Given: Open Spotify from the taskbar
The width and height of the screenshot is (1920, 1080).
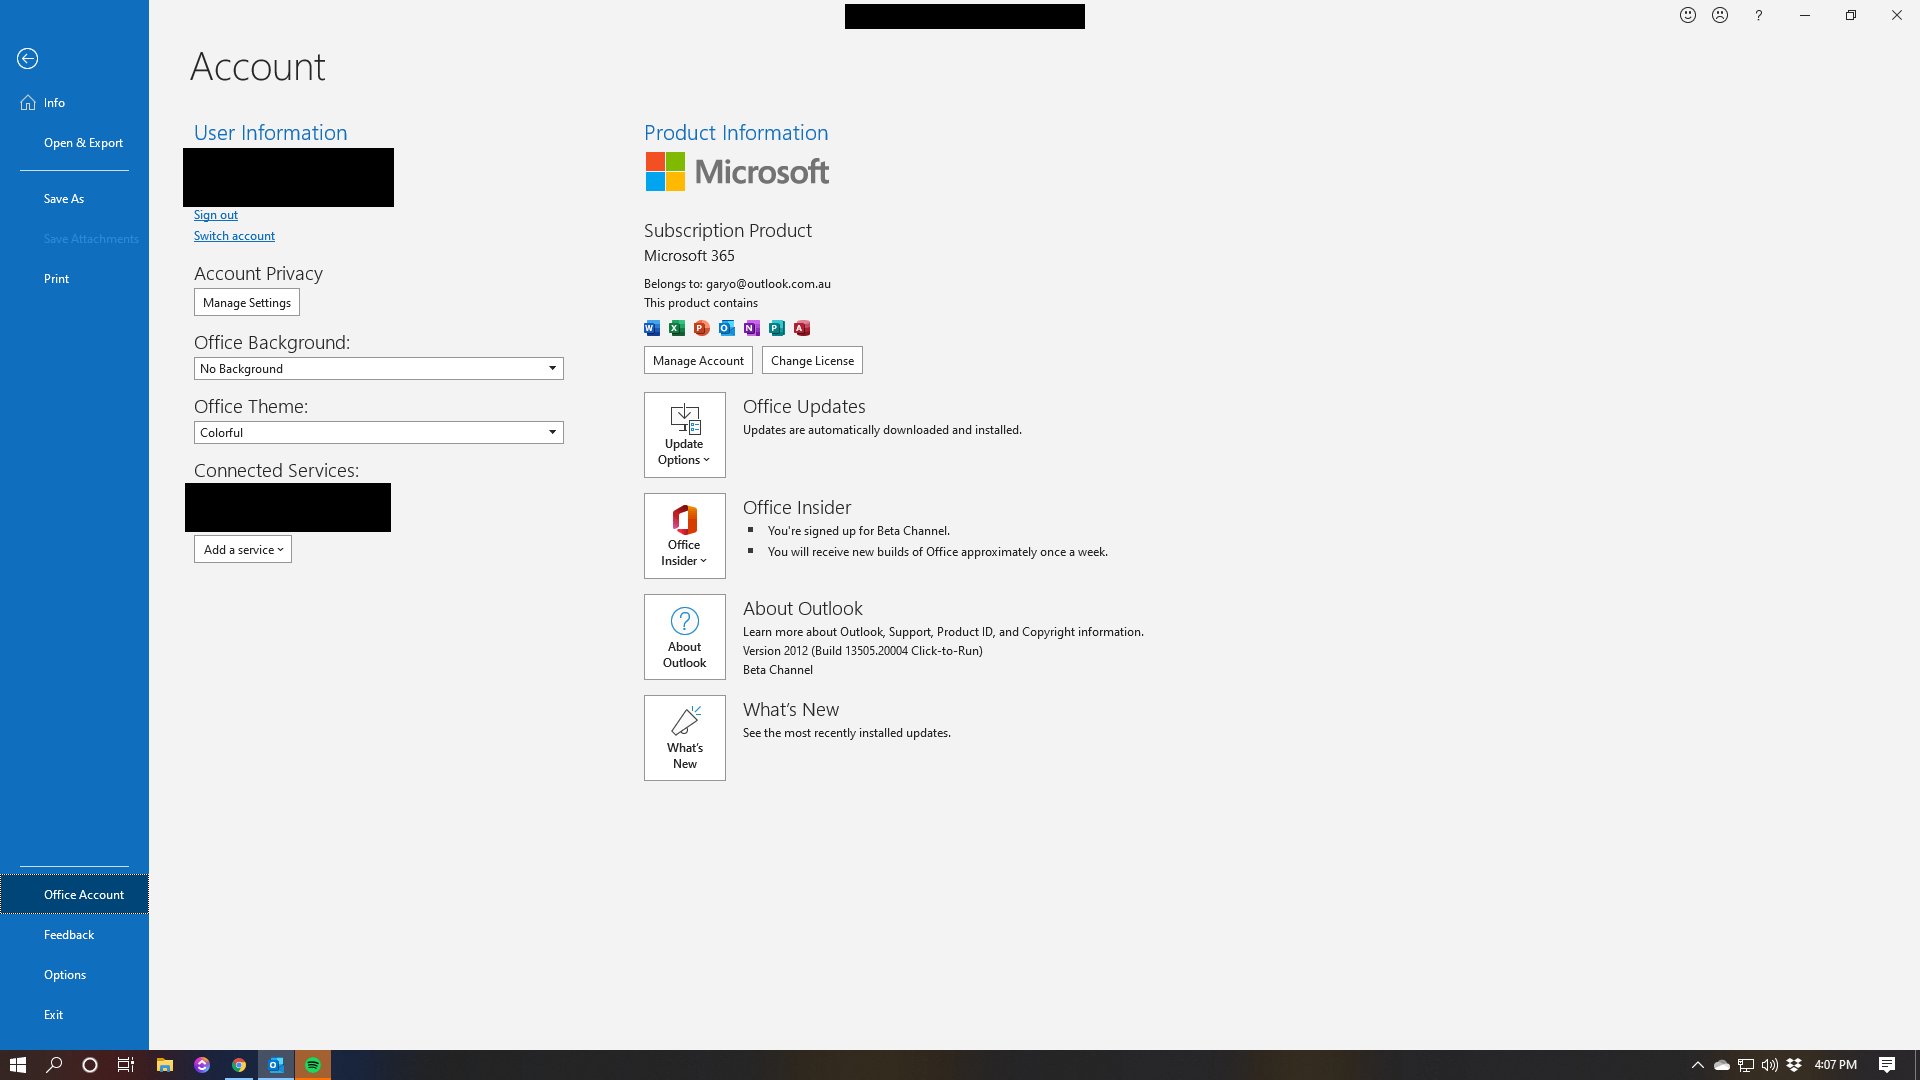Looking at the screenshot, I should (313, 1065).
